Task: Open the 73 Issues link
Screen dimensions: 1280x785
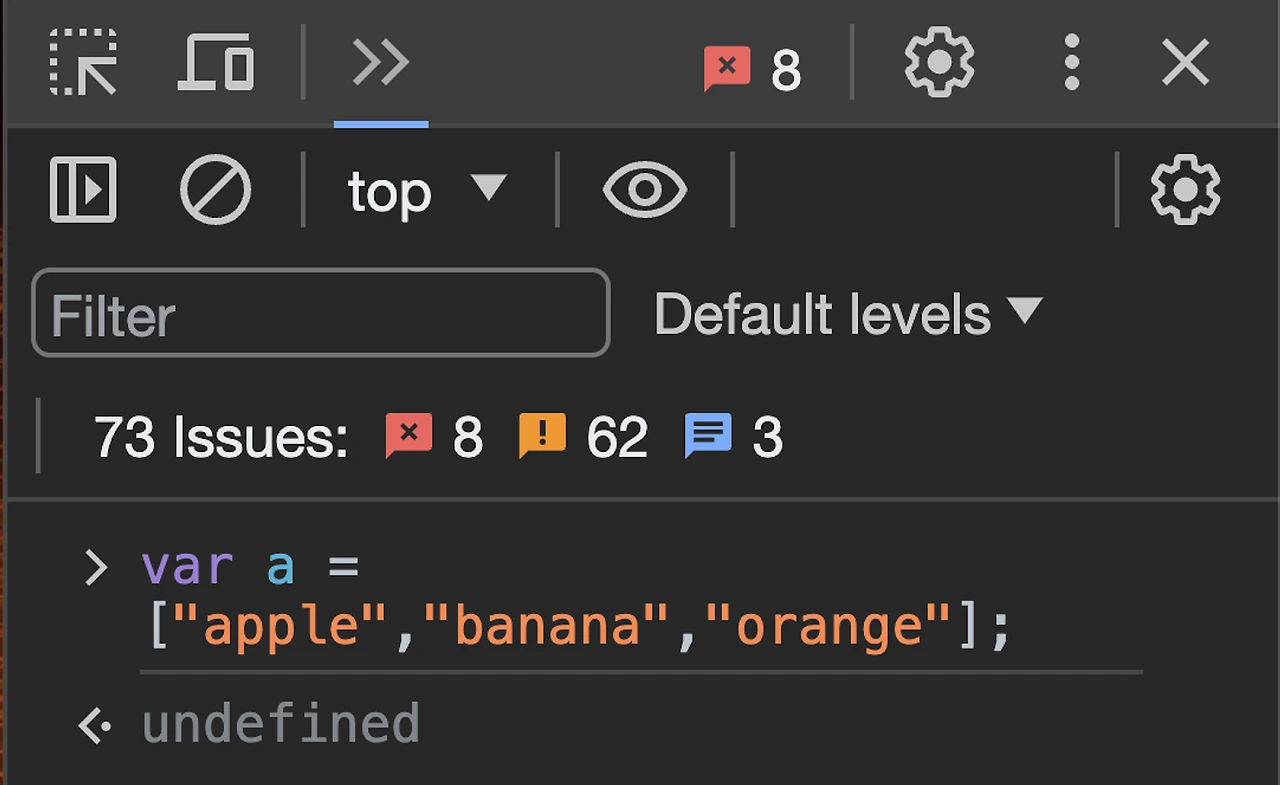Action: pyautogui.click(x=220, y=437)
